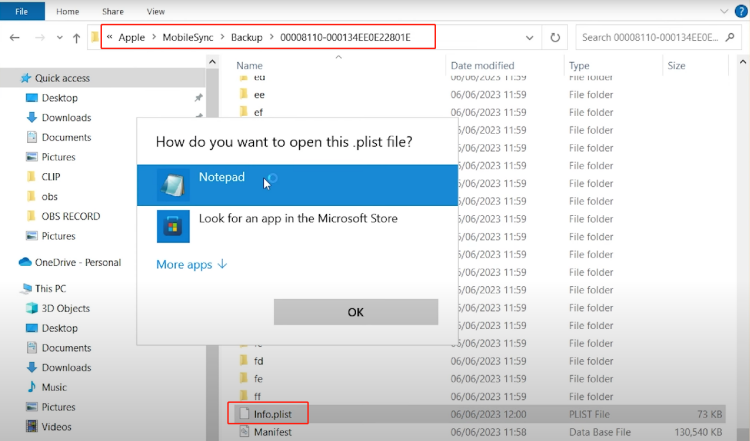Open the address bar history dropdown
750x441 pixels.
[529, 38]
